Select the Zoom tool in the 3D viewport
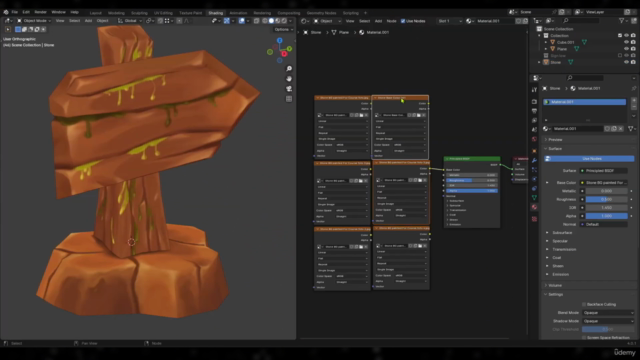The width and height of the screenshot is (640, 360). tap(289, 69)
